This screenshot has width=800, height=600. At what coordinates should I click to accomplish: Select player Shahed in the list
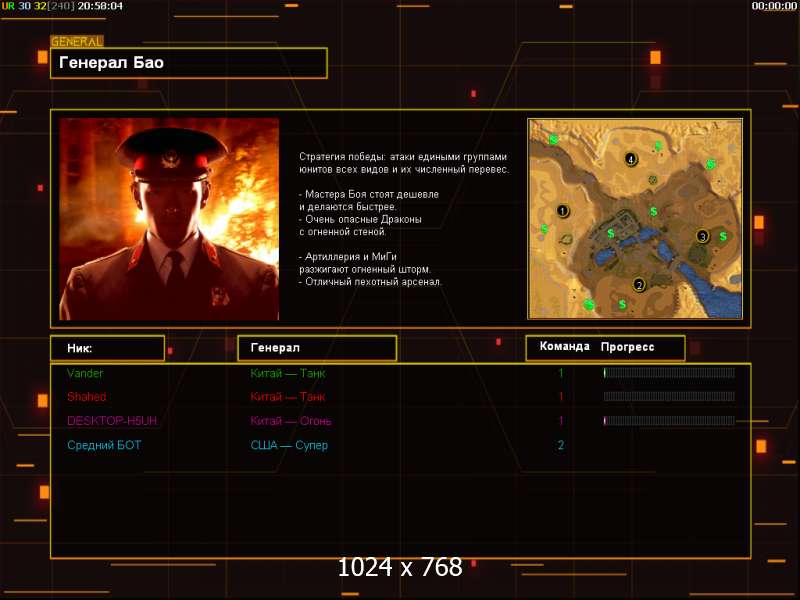tap(86, 397)
